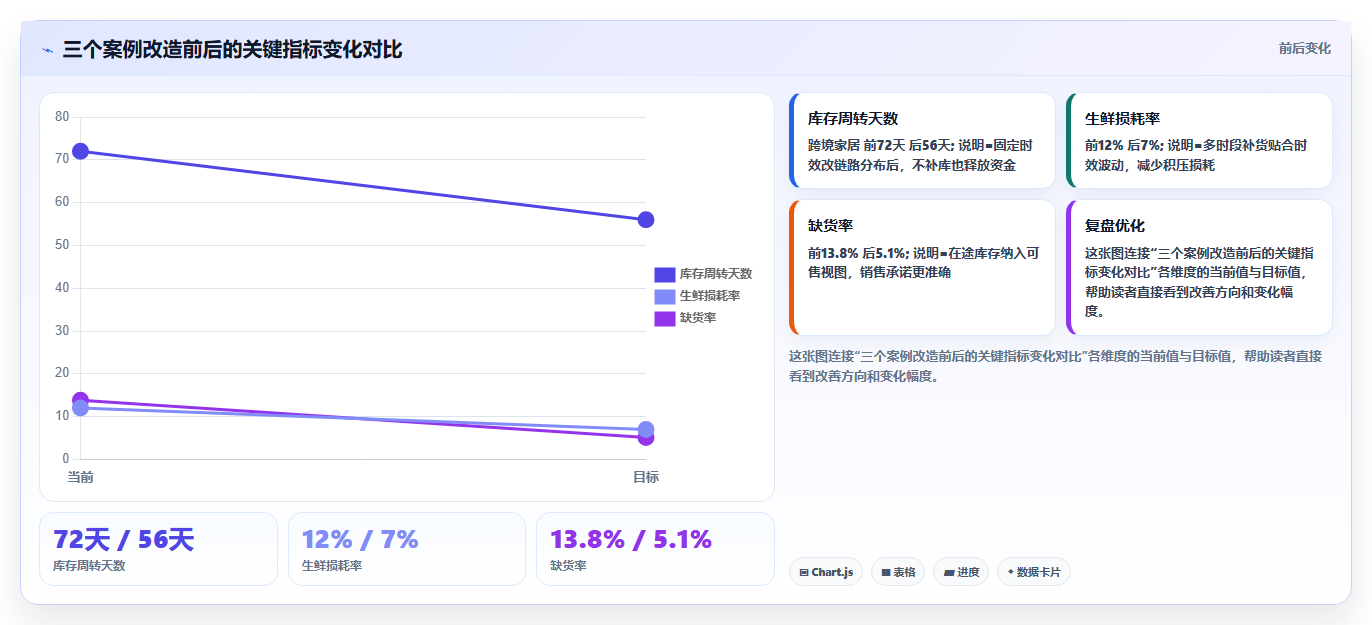Select the 库存周转天数 info card heading
1372x625 pixels.
point(853,119)
